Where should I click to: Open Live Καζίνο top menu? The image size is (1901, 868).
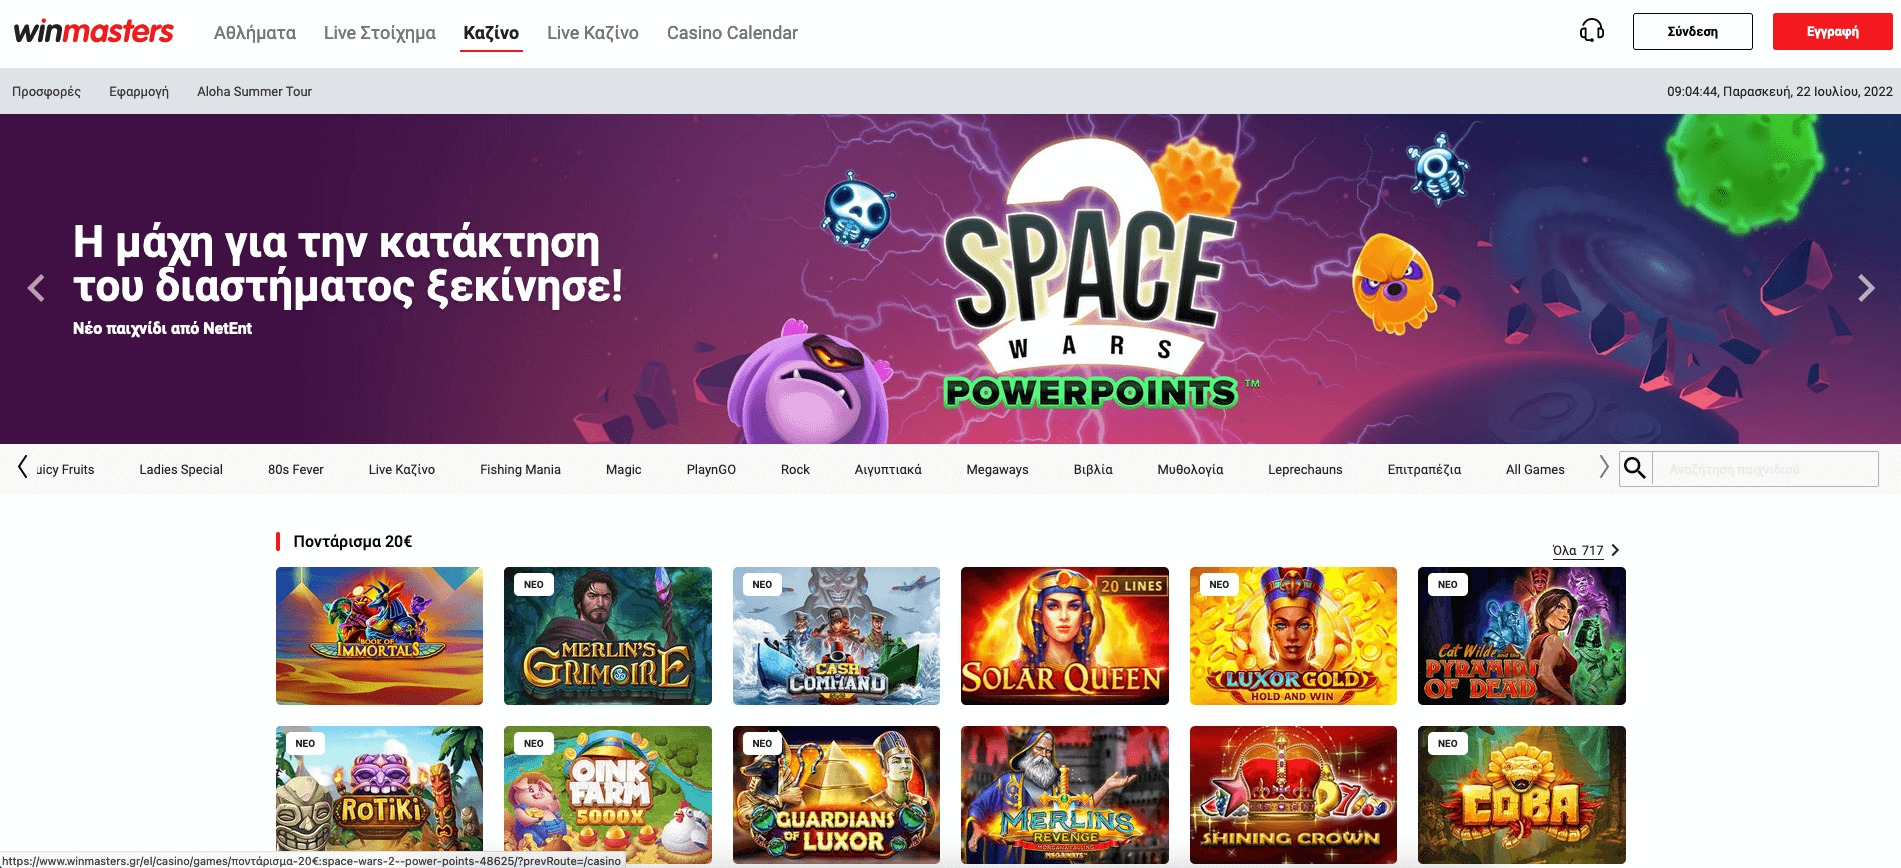[593, 33]
